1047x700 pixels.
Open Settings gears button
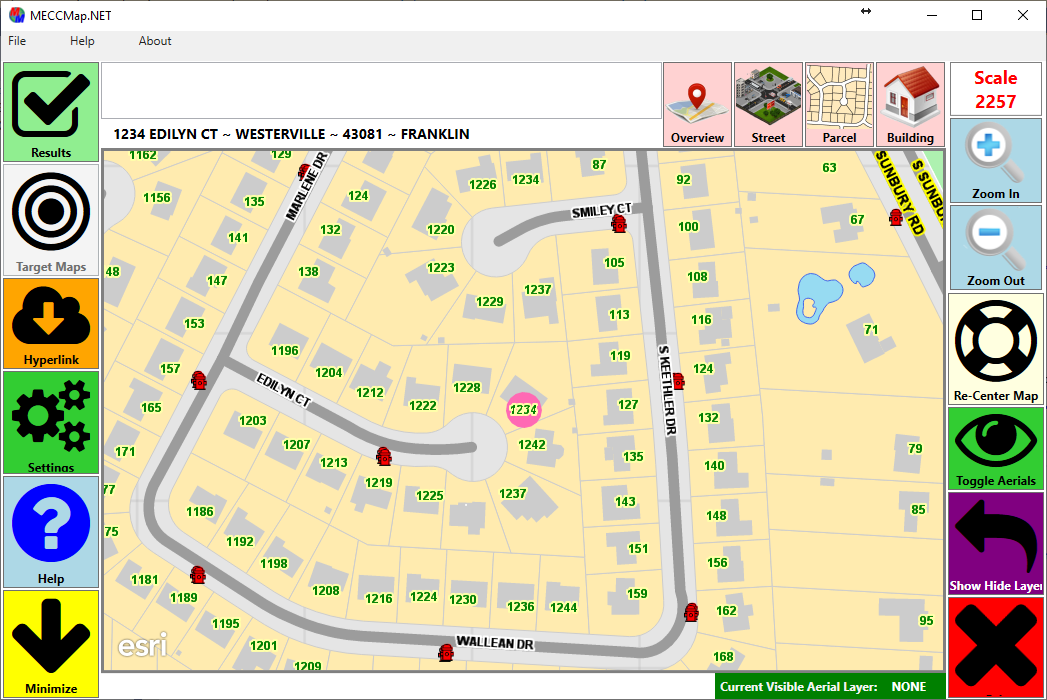(x=51, y=422)
